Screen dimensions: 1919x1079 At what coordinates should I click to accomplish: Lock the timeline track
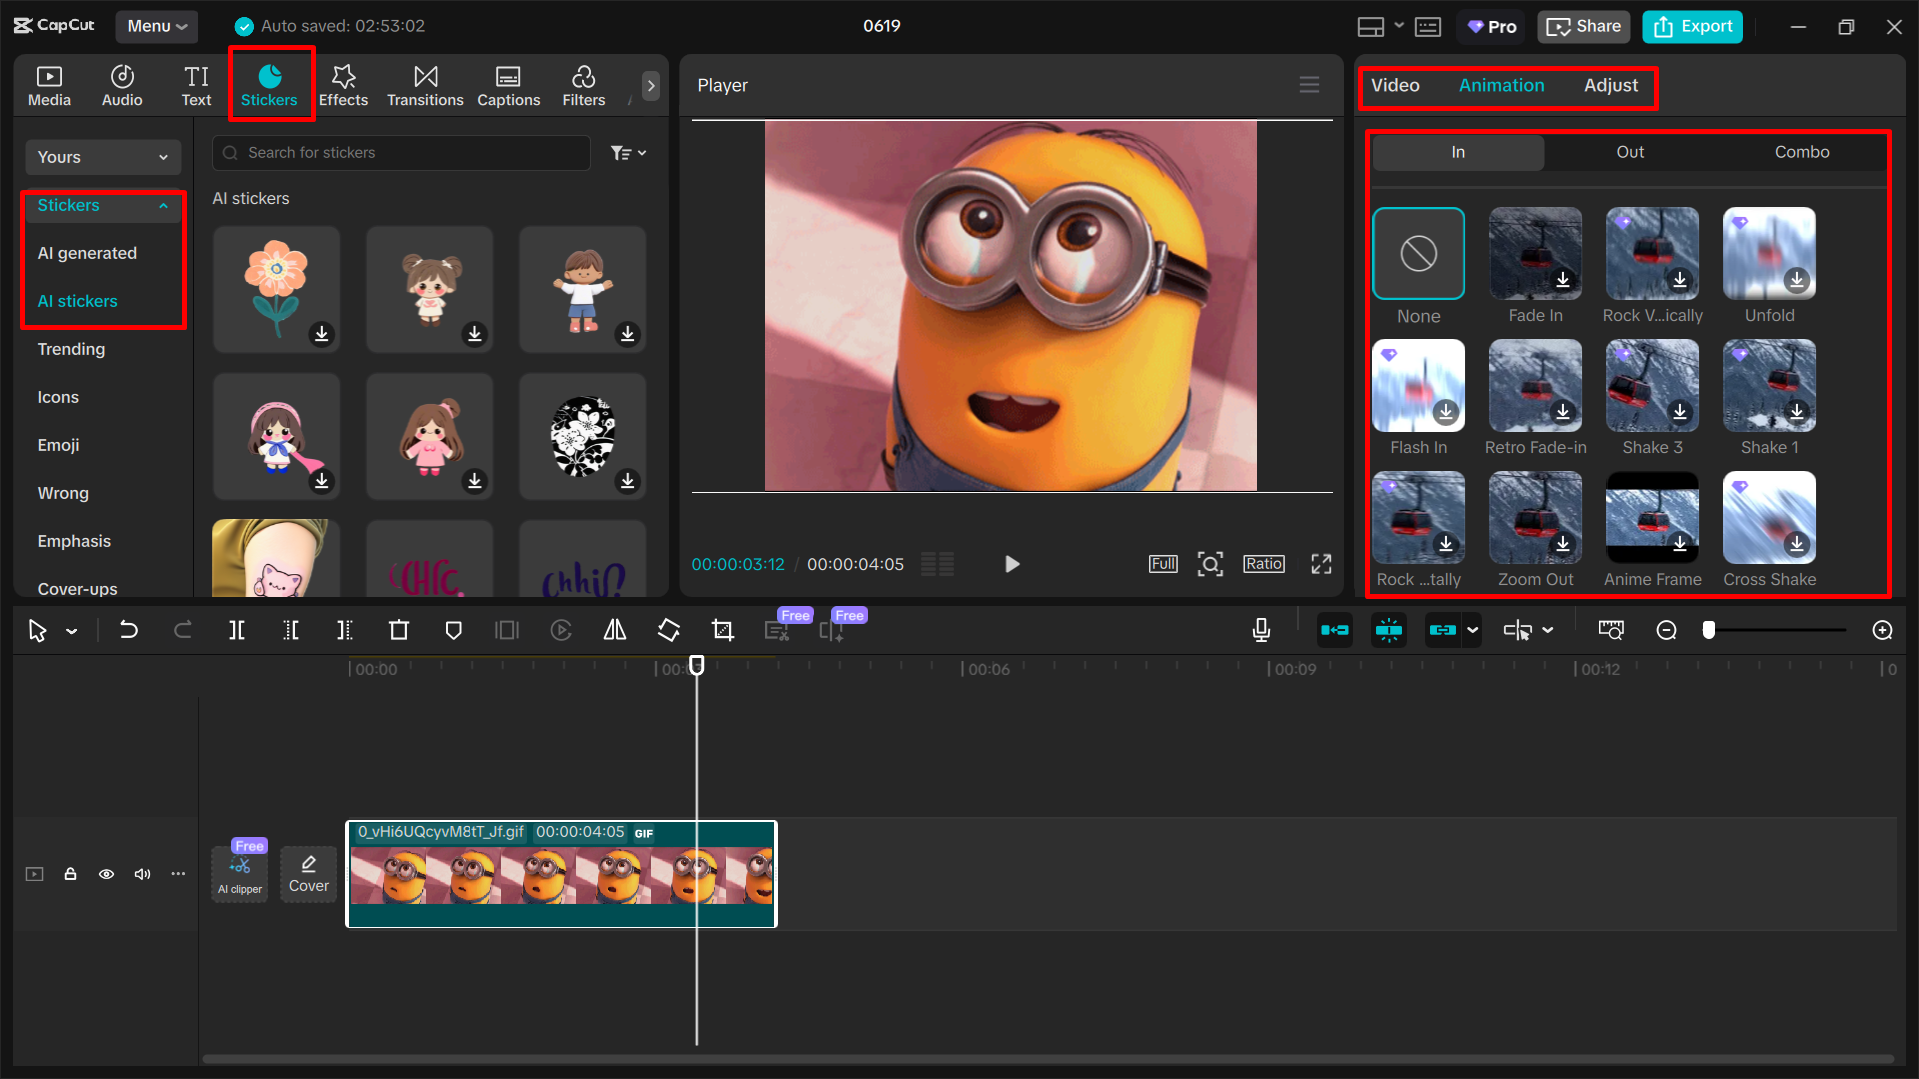(x=70, y=873)
